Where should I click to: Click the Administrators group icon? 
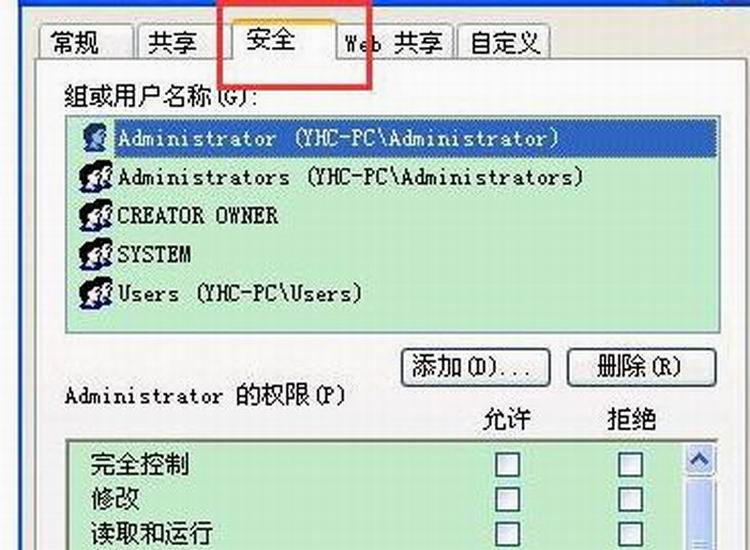tap(96, 177)
